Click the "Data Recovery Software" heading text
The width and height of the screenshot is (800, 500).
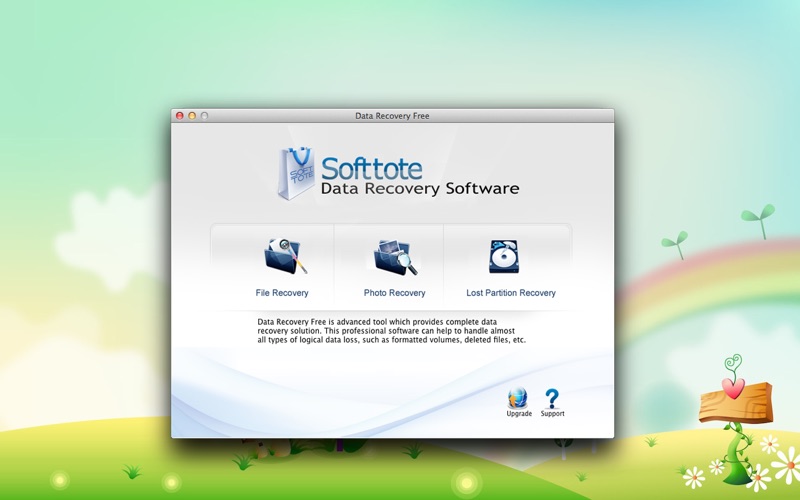(x=419, y=188)
